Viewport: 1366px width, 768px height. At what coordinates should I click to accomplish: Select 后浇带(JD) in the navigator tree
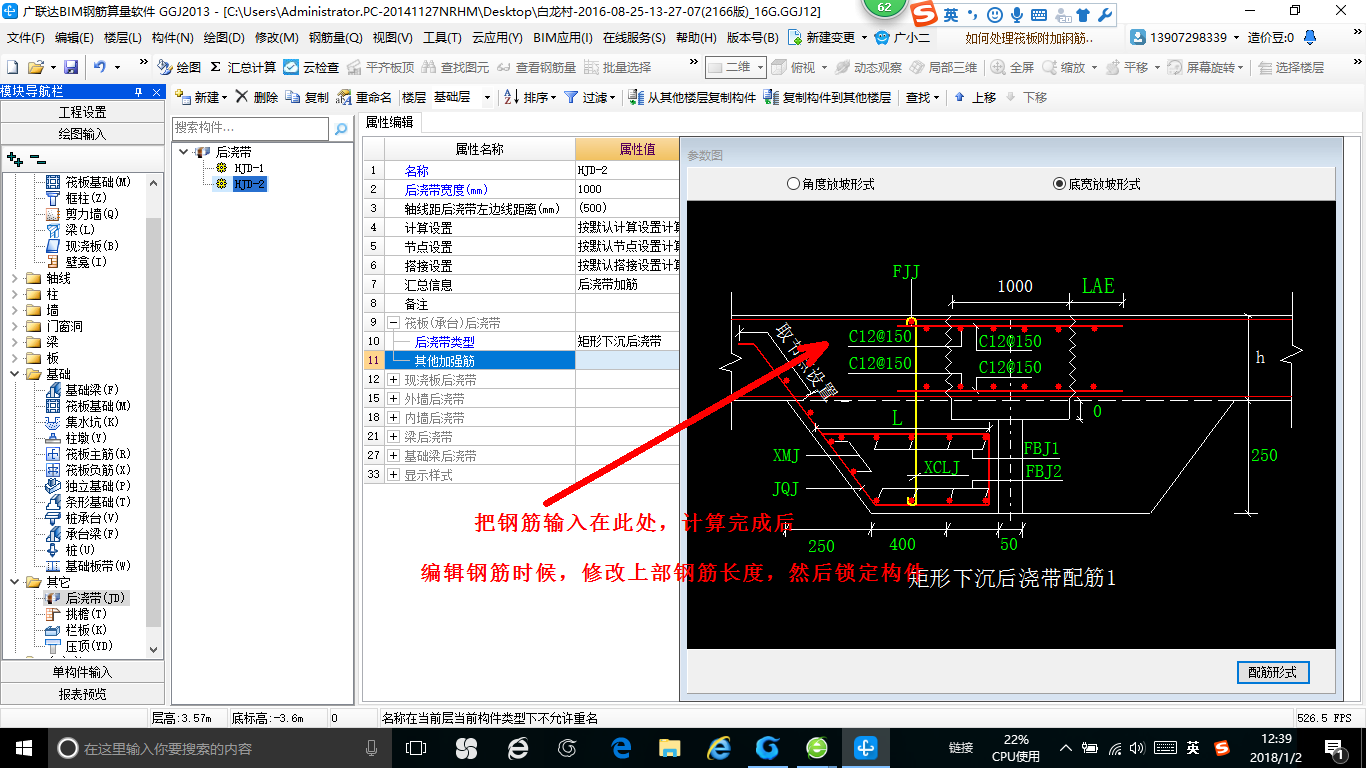coord(88,598)
